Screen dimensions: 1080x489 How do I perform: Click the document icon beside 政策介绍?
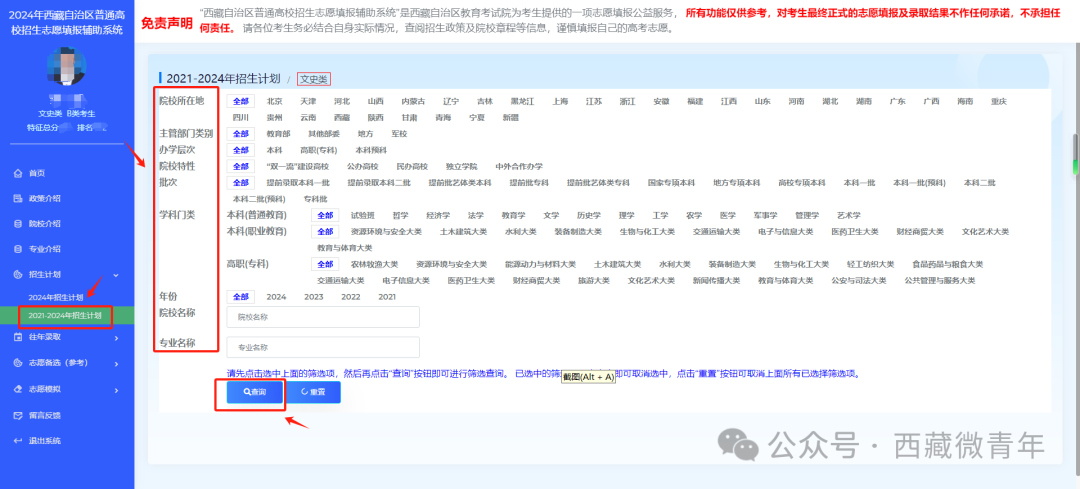18,198
